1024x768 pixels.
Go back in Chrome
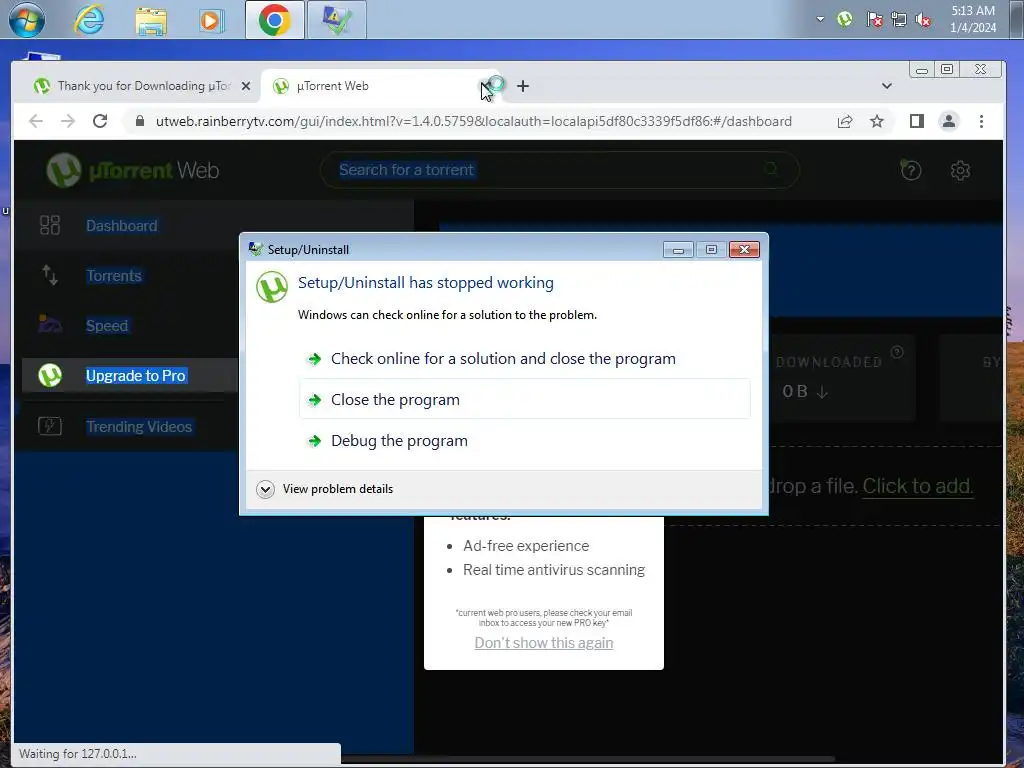point(36,121)
